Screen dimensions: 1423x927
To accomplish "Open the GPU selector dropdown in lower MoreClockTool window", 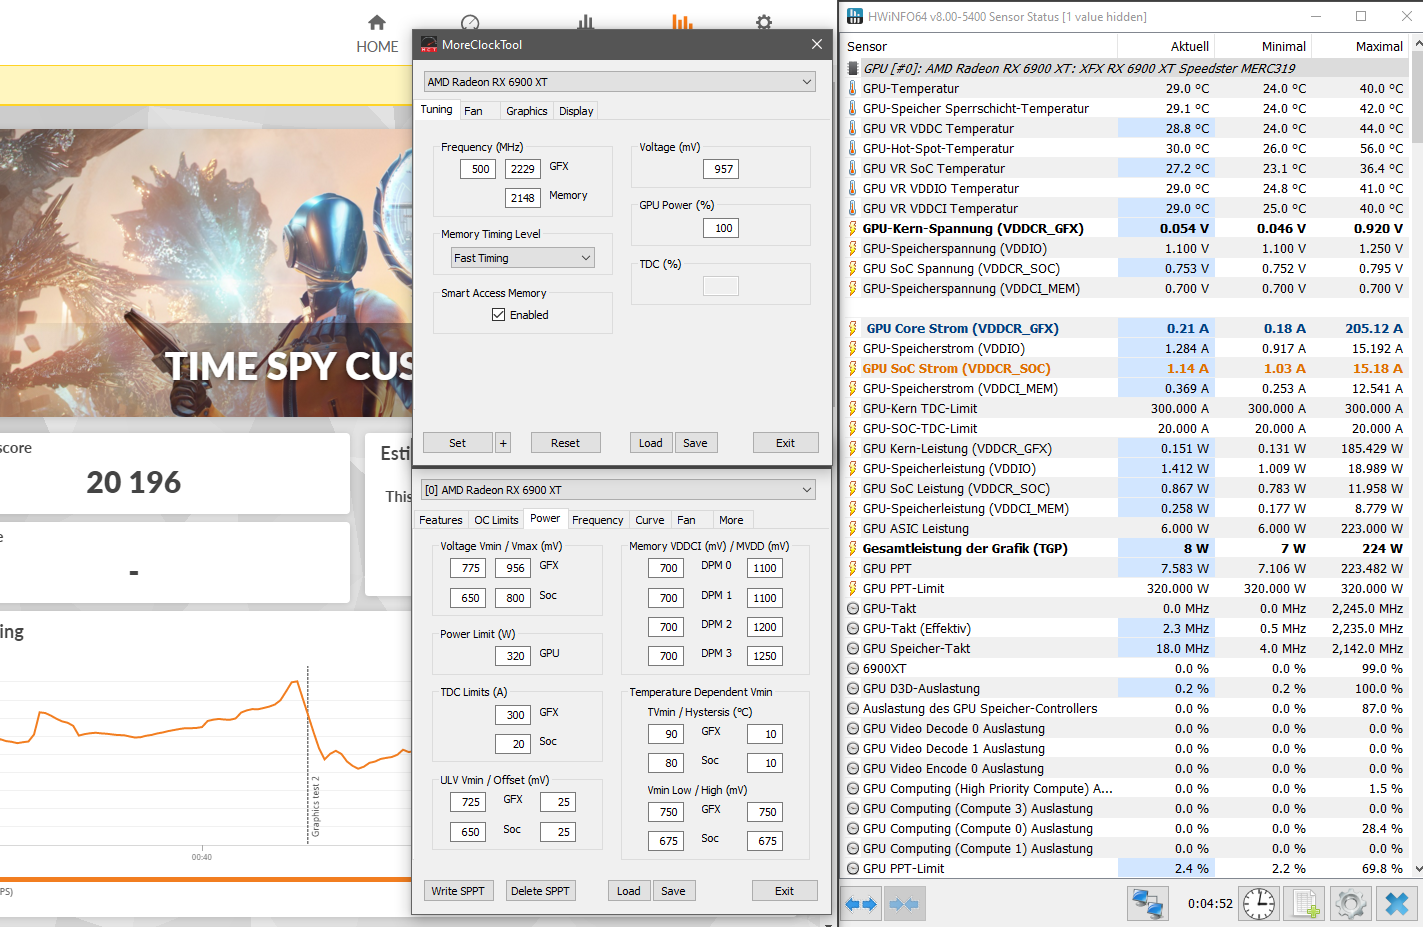I will tap(619, 490).
